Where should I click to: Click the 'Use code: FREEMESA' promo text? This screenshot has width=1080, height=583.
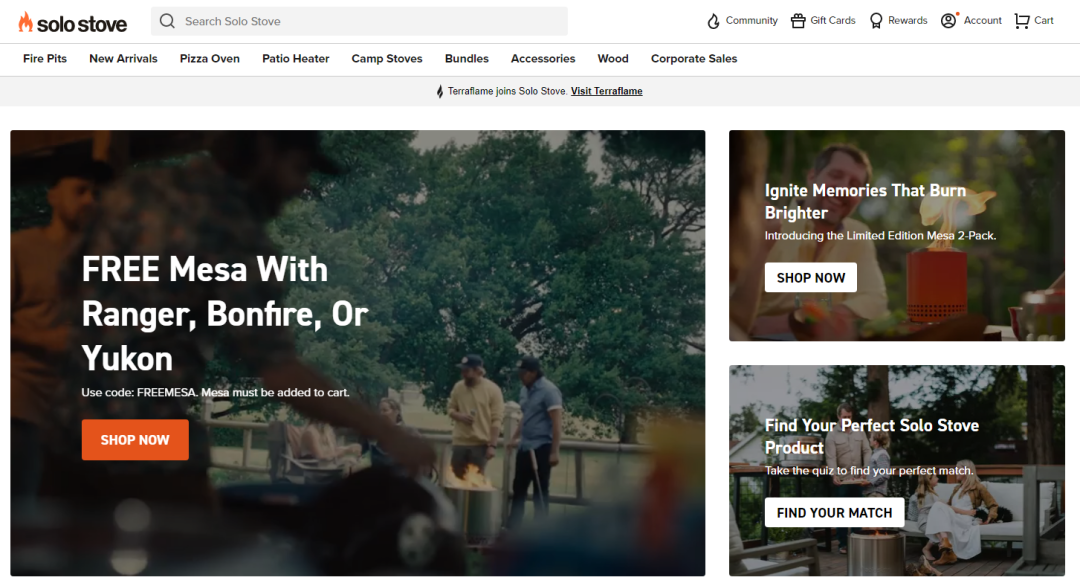pos(215,392)
